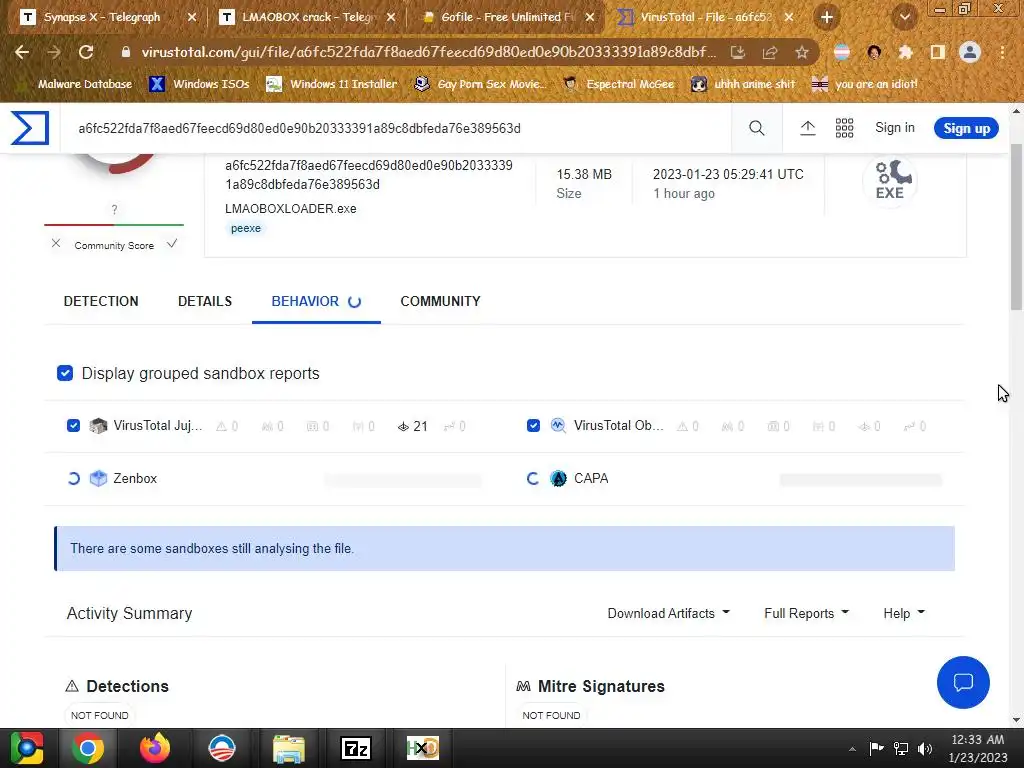This screenshot has width=1024, height=768.
Task: Toggle Display grouped sandbox reports checkbox
Action: click(65, 373)
